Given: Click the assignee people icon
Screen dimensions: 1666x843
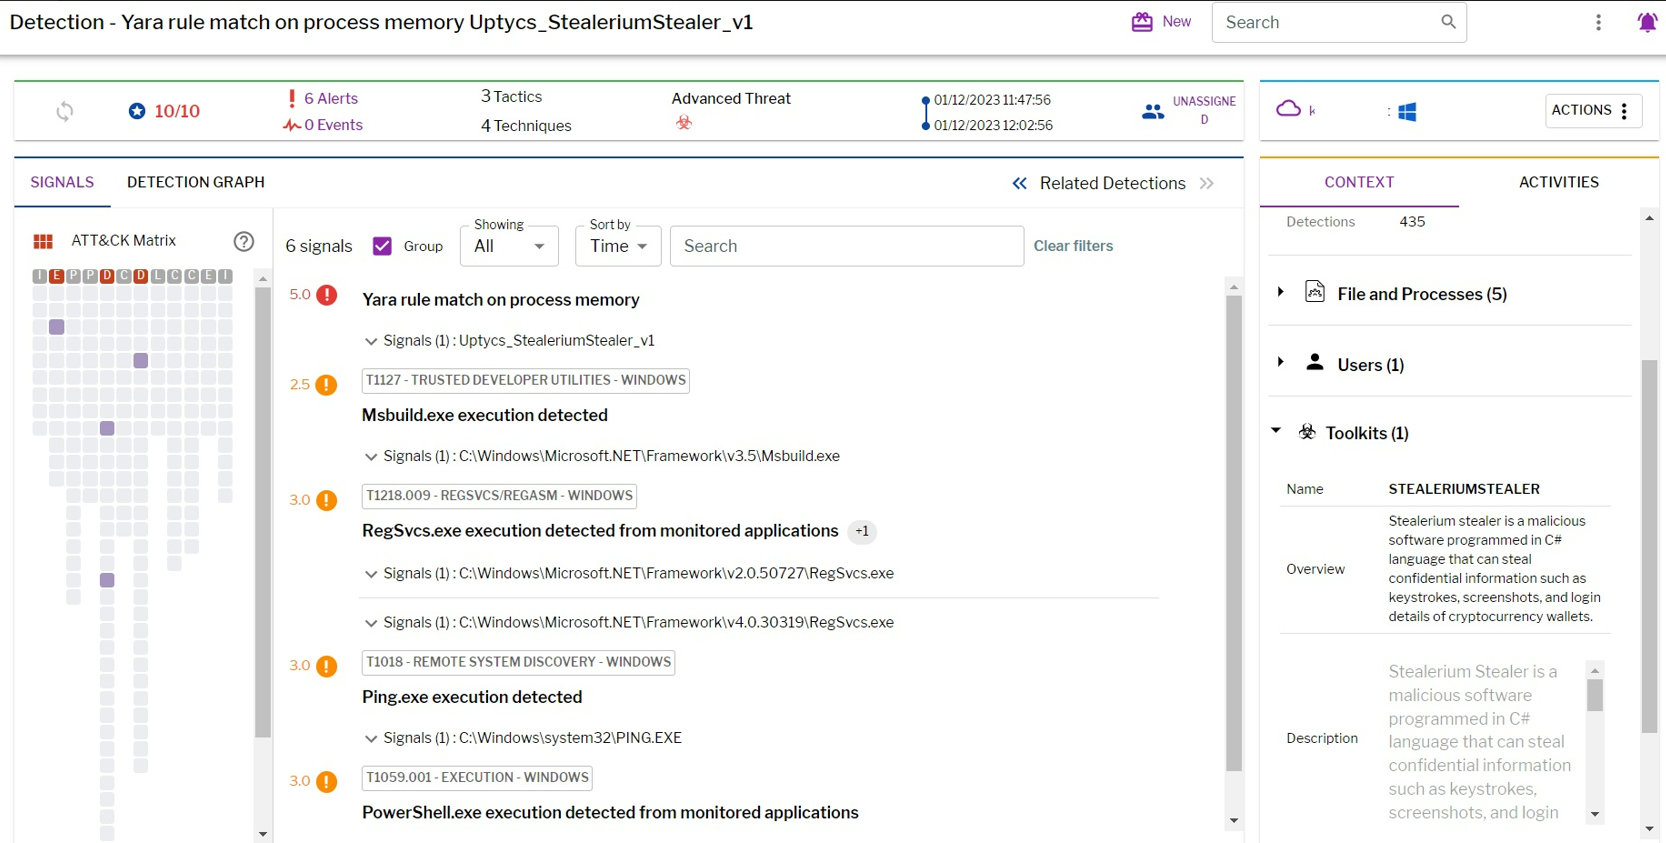Looking at the screenshot, I should point(1153,112).
